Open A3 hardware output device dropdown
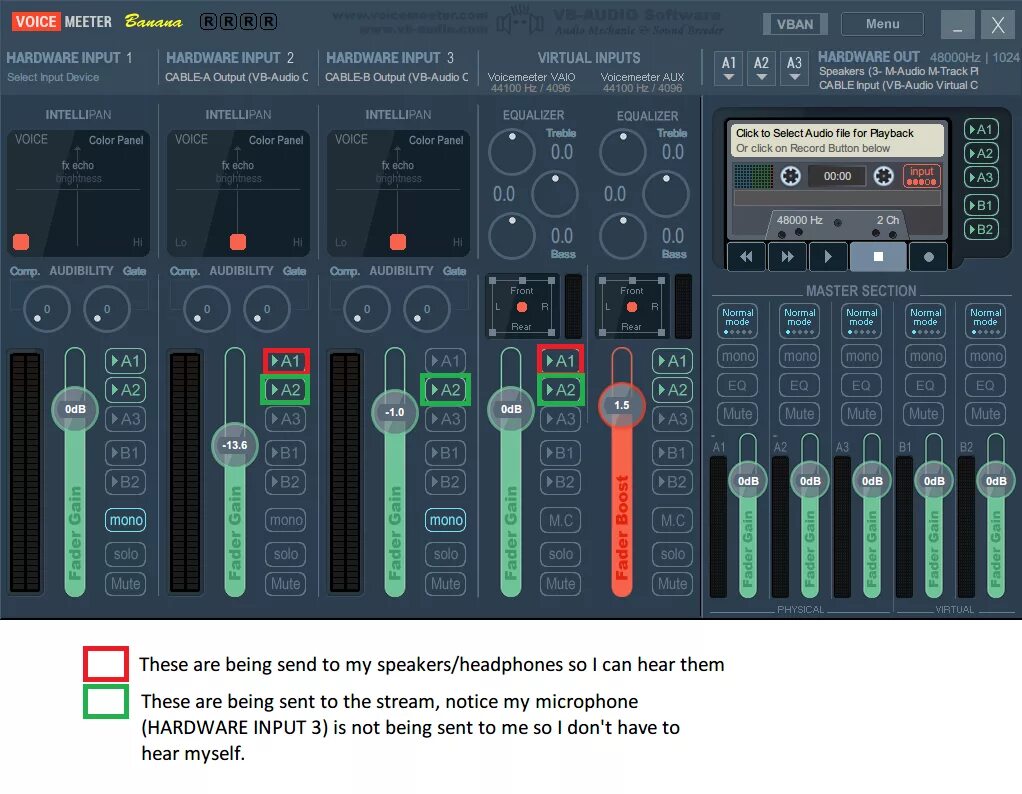 pos(794,68)
